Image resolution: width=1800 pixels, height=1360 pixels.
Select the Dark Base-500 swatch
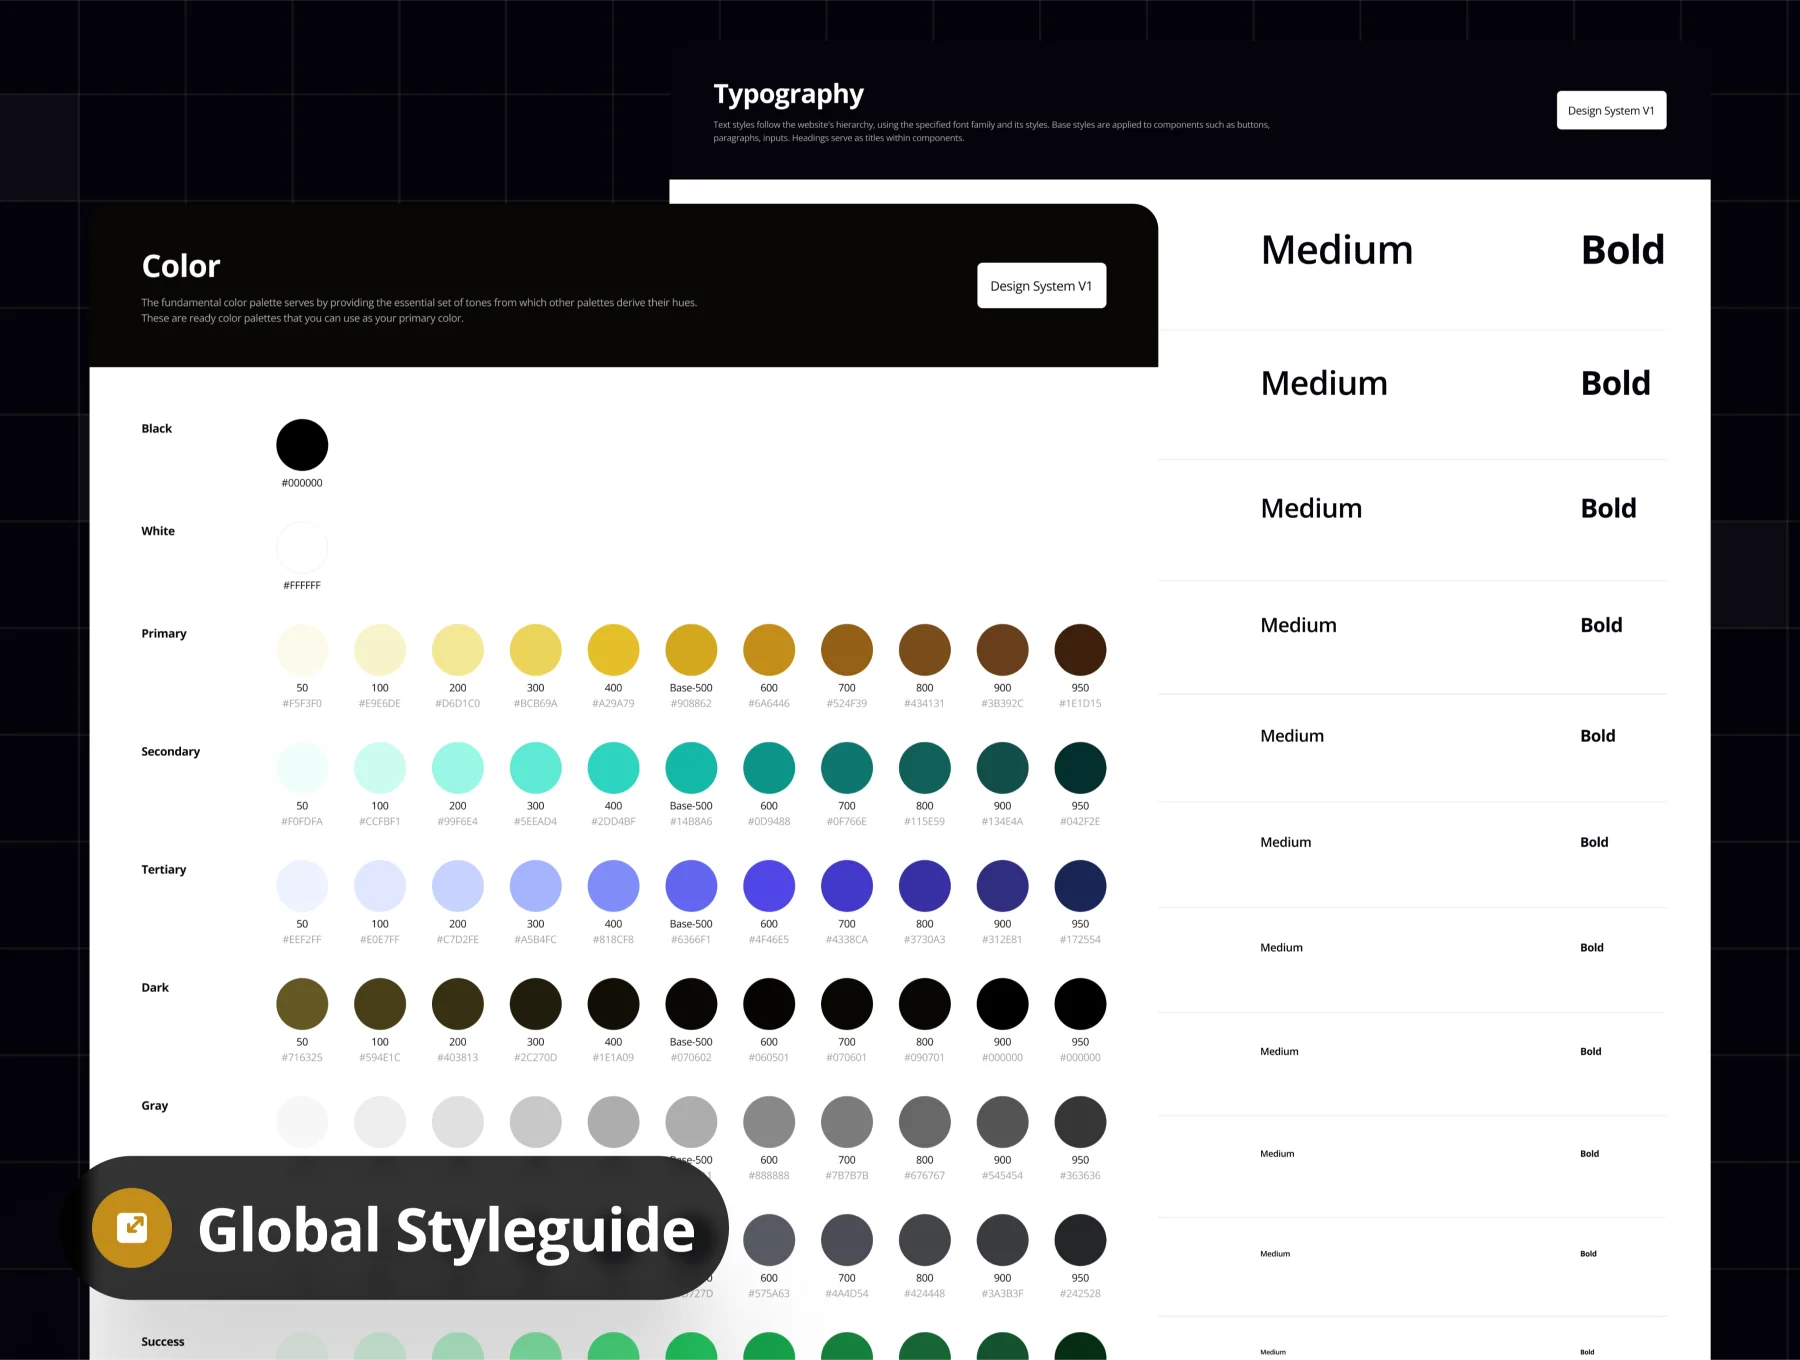[x=691, y=1004]
